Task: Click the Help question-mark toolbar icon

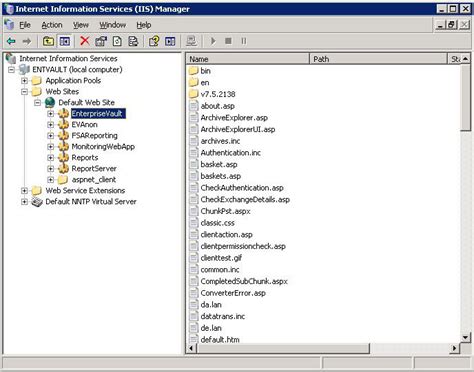Action: (x=154, y=41)
